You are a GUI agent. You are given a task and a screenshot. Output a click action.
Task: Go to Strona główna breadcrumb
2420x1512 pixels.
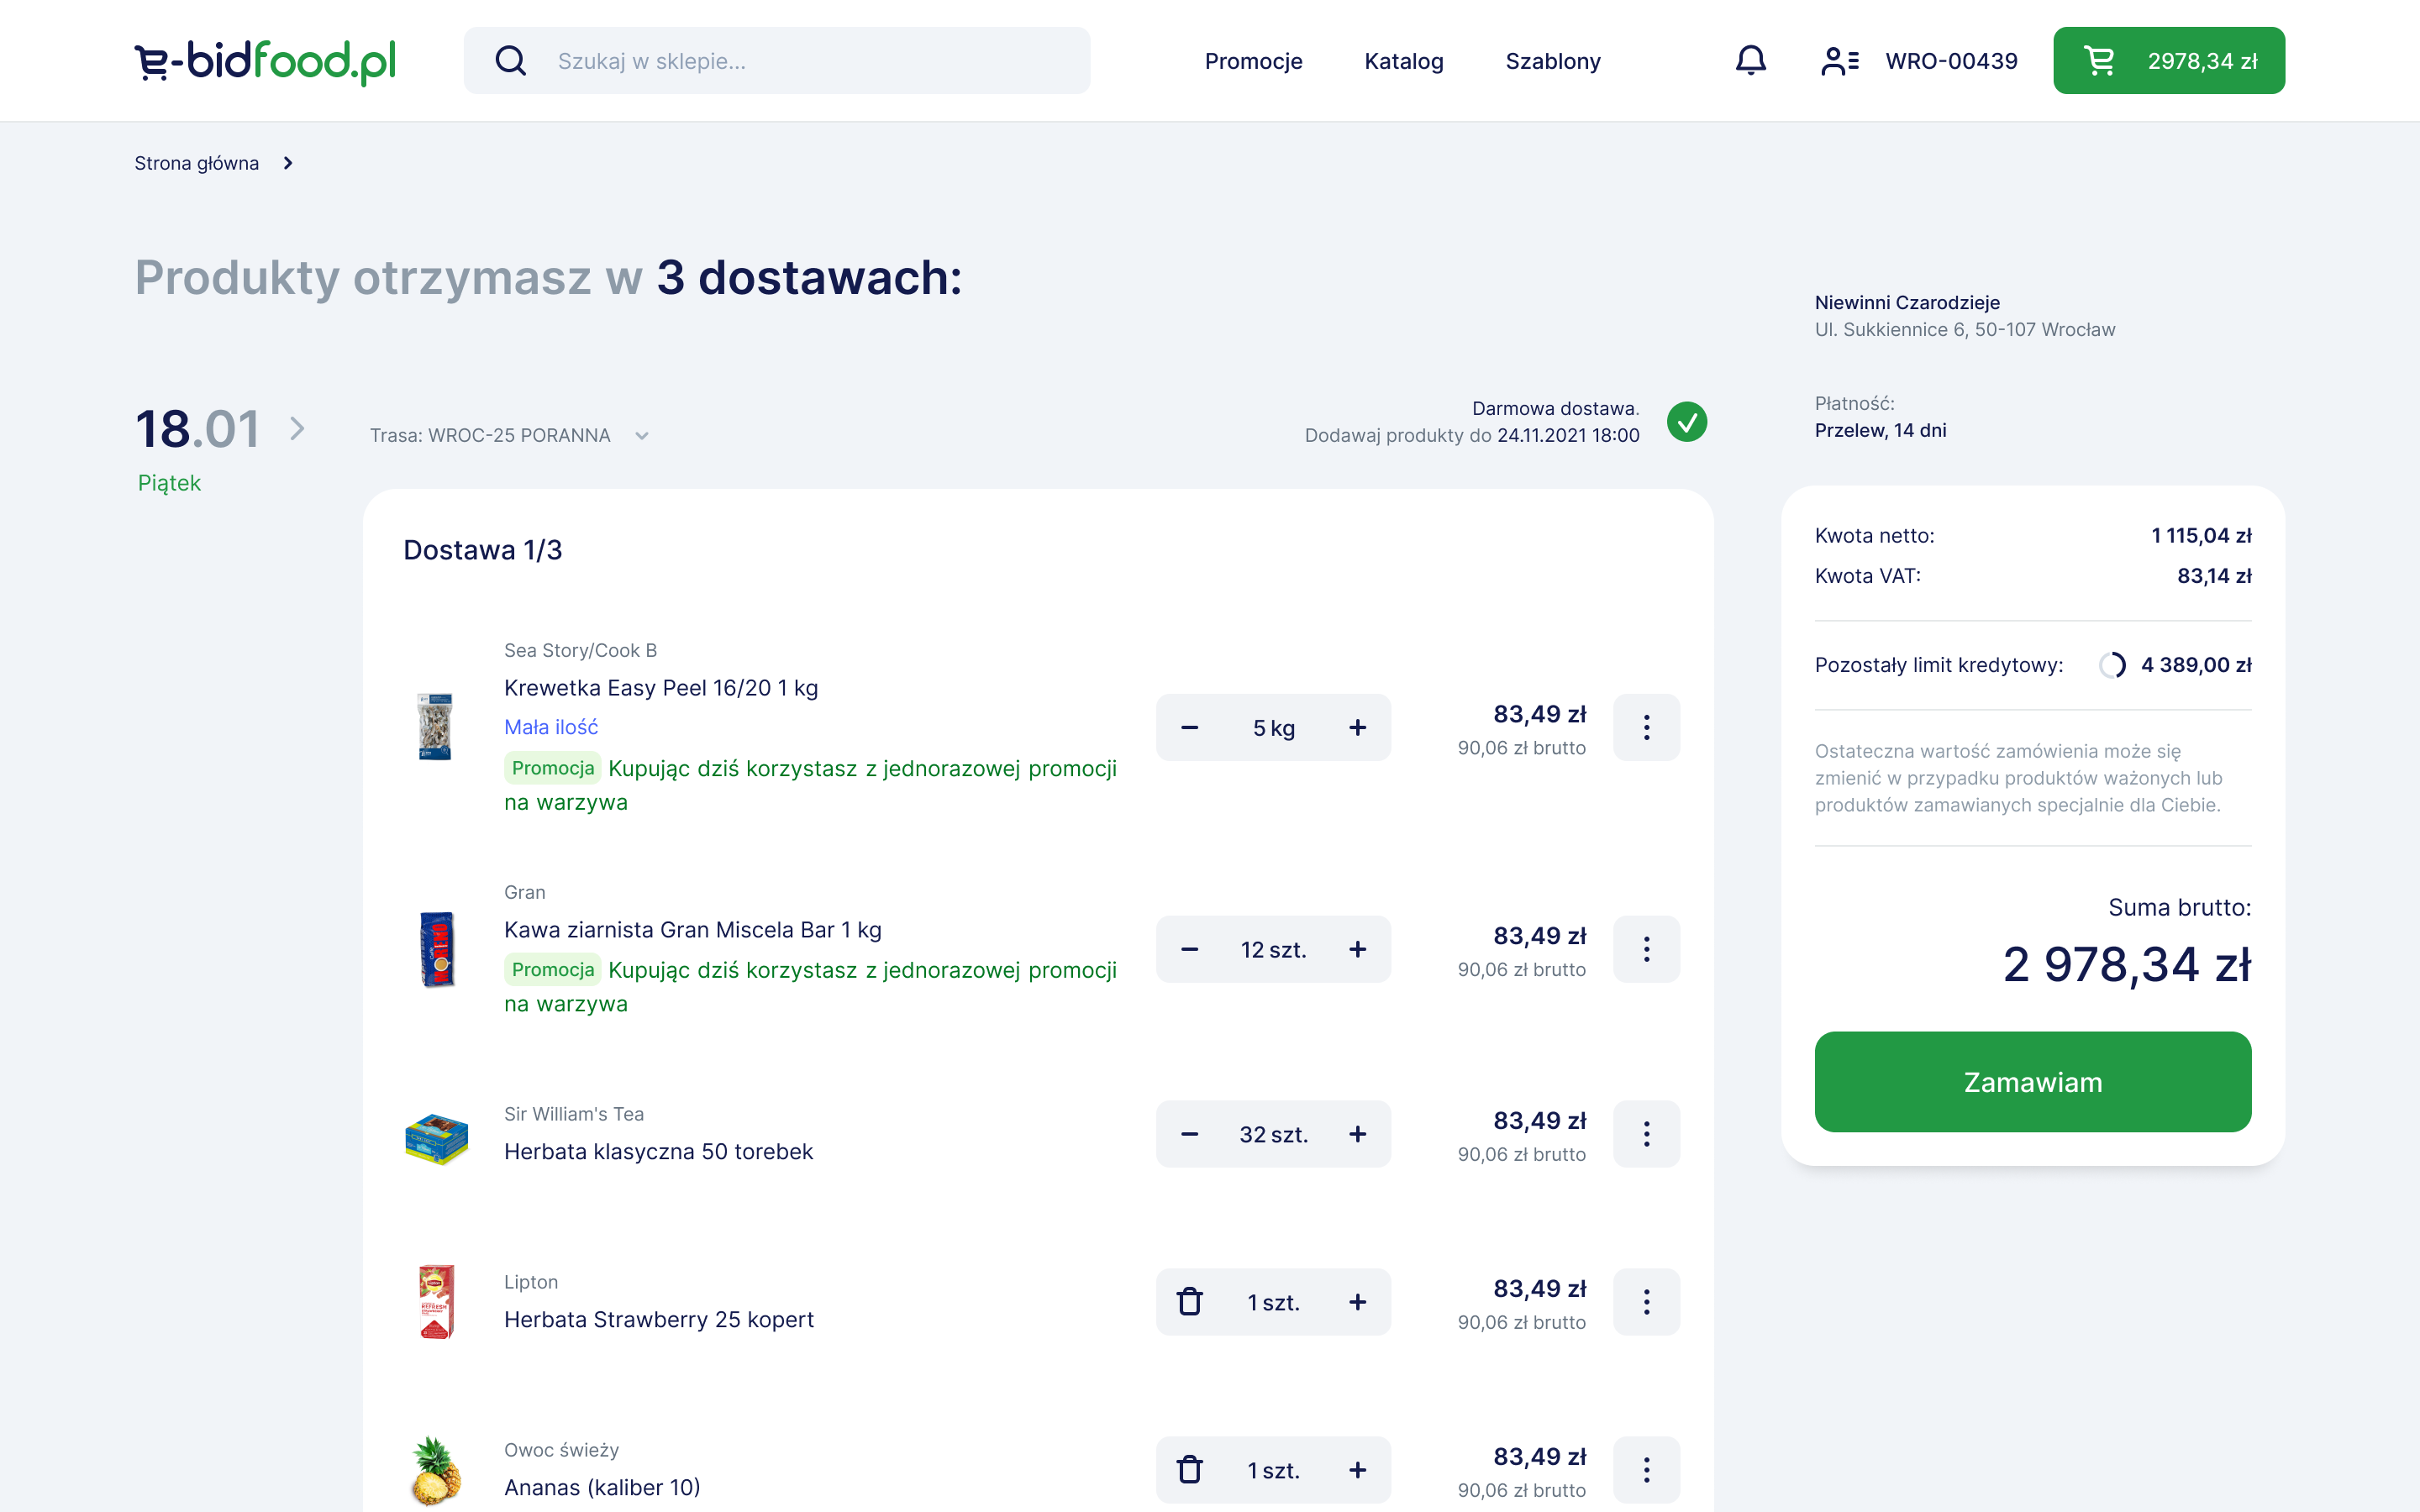tap(197, 163)
